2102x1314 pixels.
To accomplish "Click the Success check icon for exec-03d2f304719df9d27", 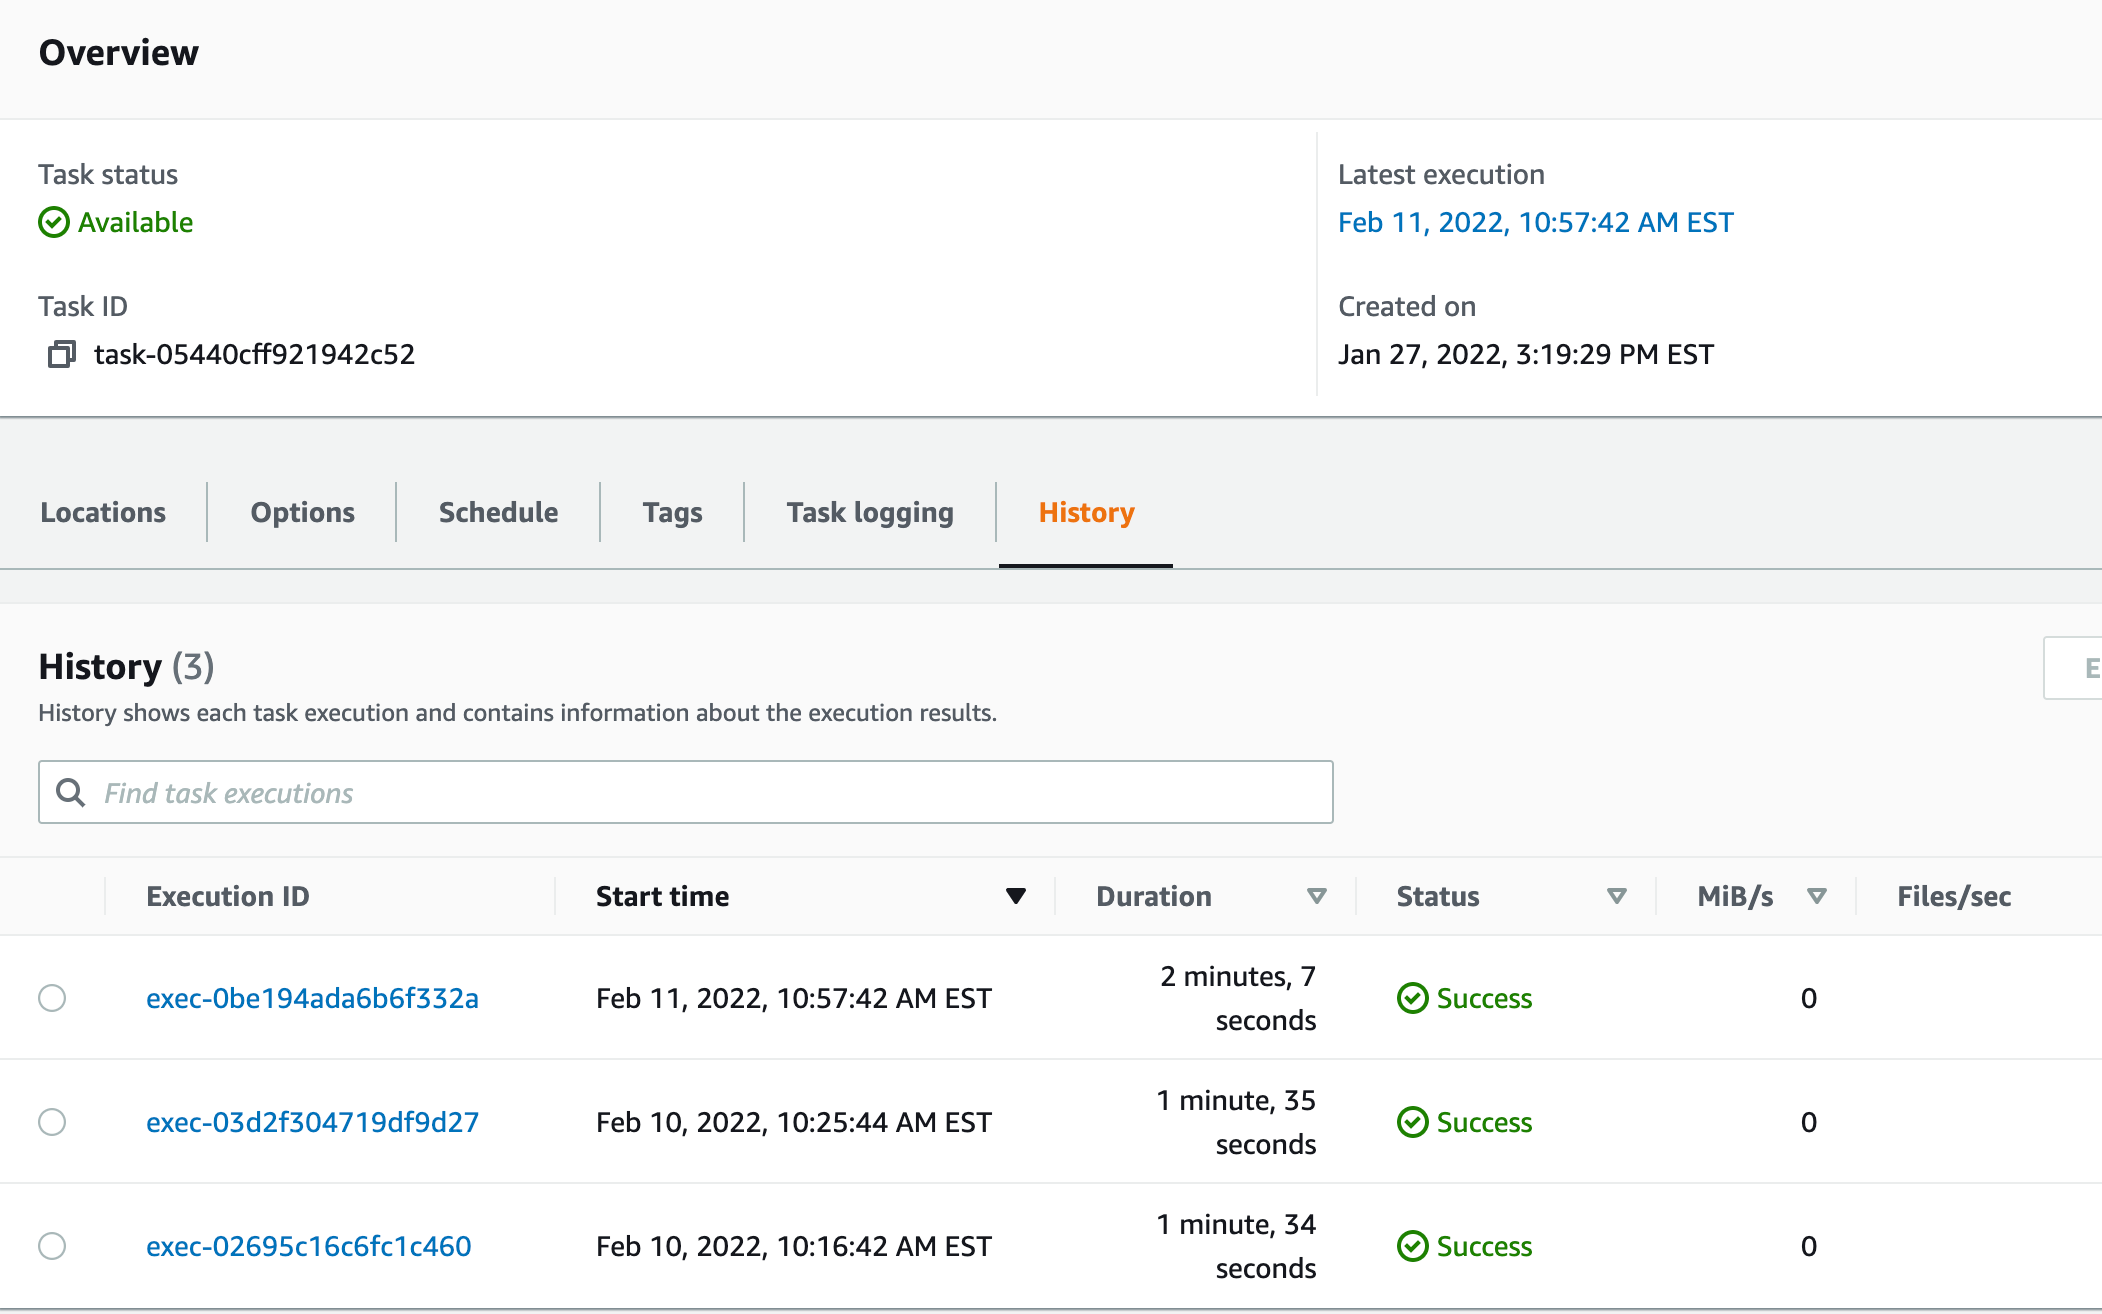I will click(x=1412, y=1122).
